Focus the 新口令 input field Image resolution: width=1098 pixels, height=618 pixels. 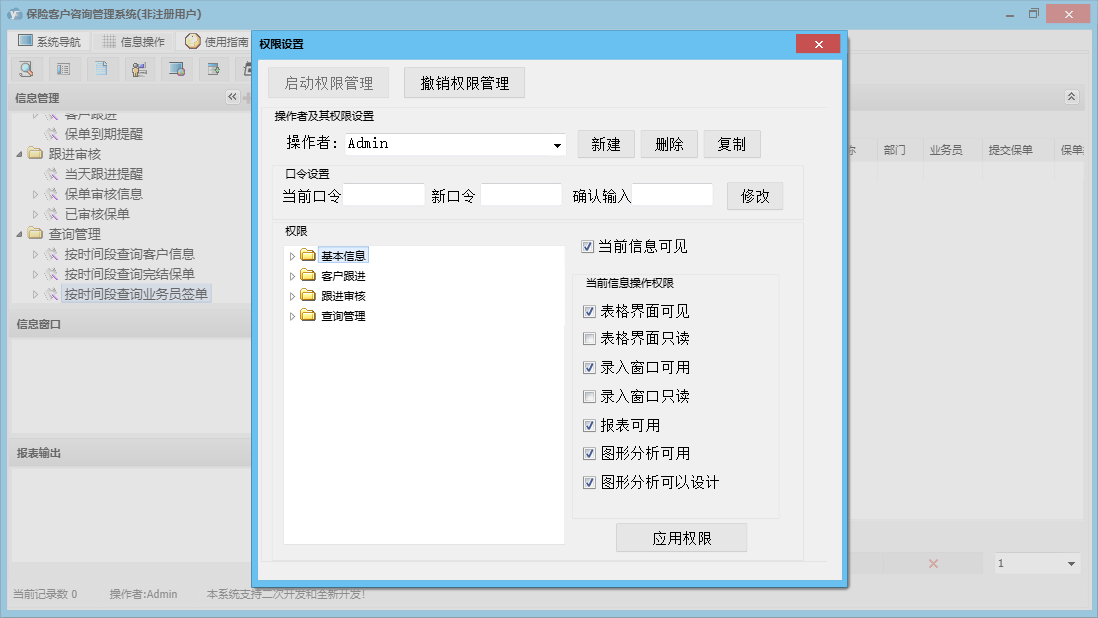coord(521,195)
